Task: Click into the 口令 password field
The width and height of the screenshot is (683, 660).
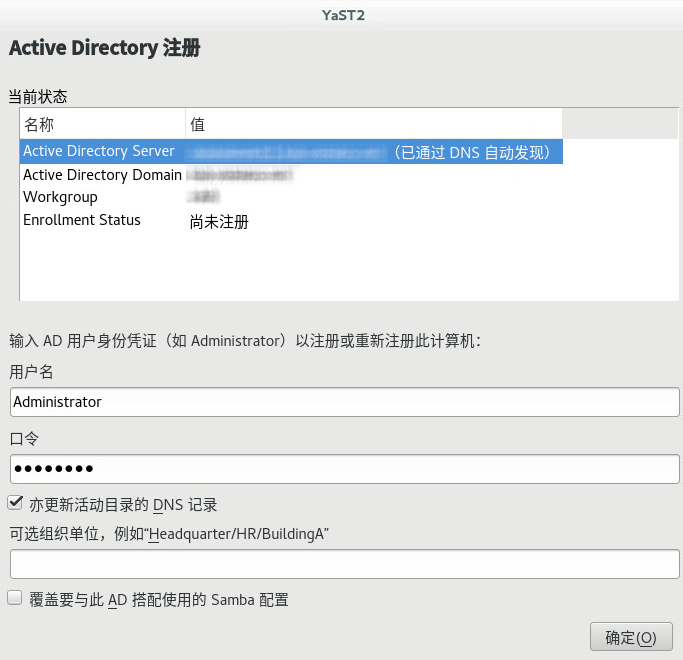Action: coord(345,469)
